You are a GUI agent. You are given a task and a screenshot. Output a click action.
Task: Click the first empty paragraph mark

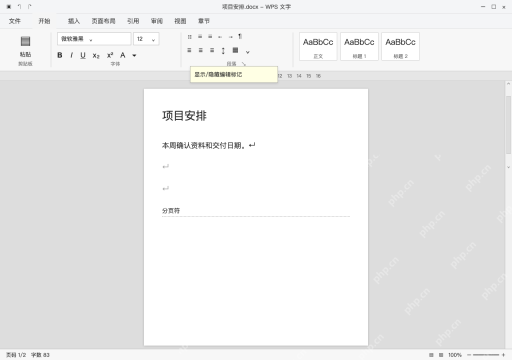pos(166,166)
